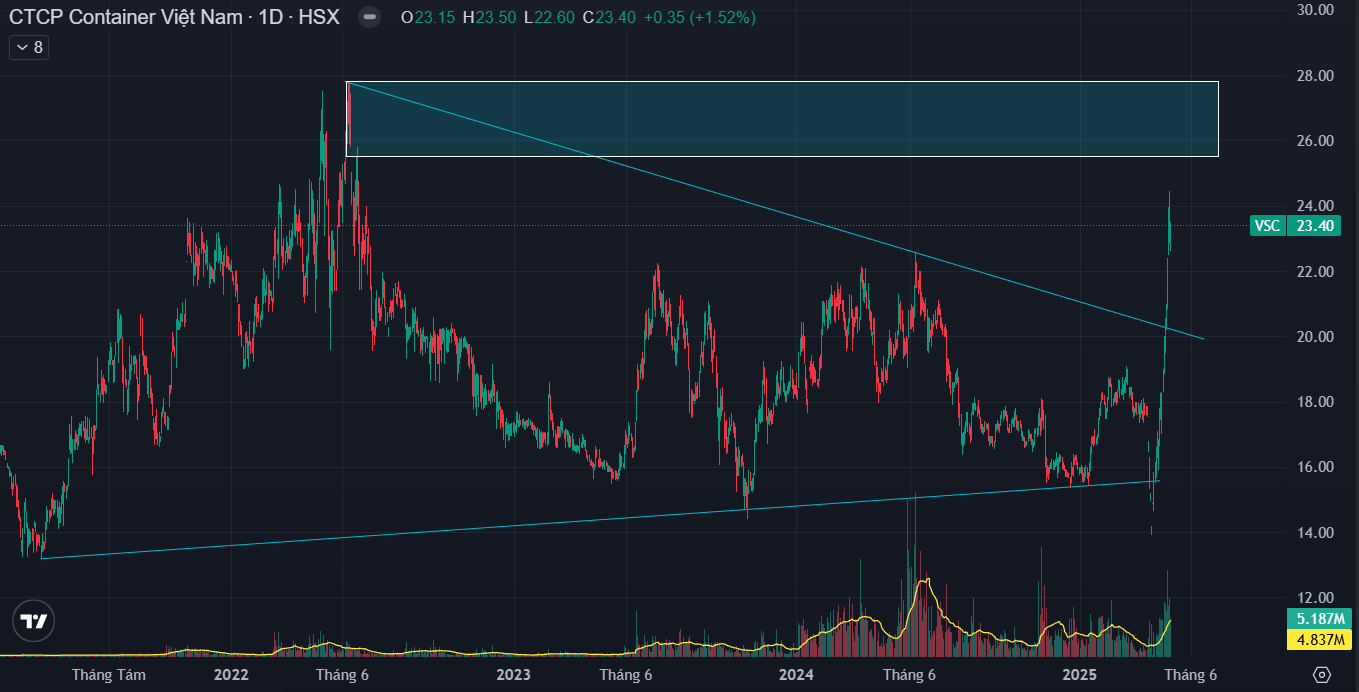The height and width of the screenshot is (692, 1359).
Task: Click the 12.00 price axis label
Action: (x=1315, y=598)
